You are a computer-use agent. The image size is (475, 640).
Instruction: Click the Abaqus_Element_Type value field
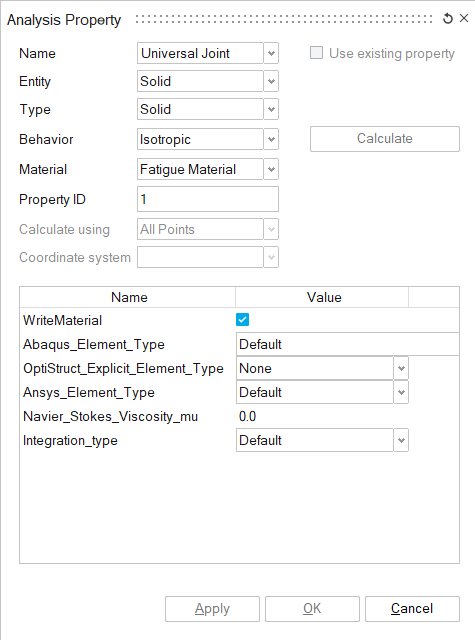pyautogui.click(x=348, y=344)
